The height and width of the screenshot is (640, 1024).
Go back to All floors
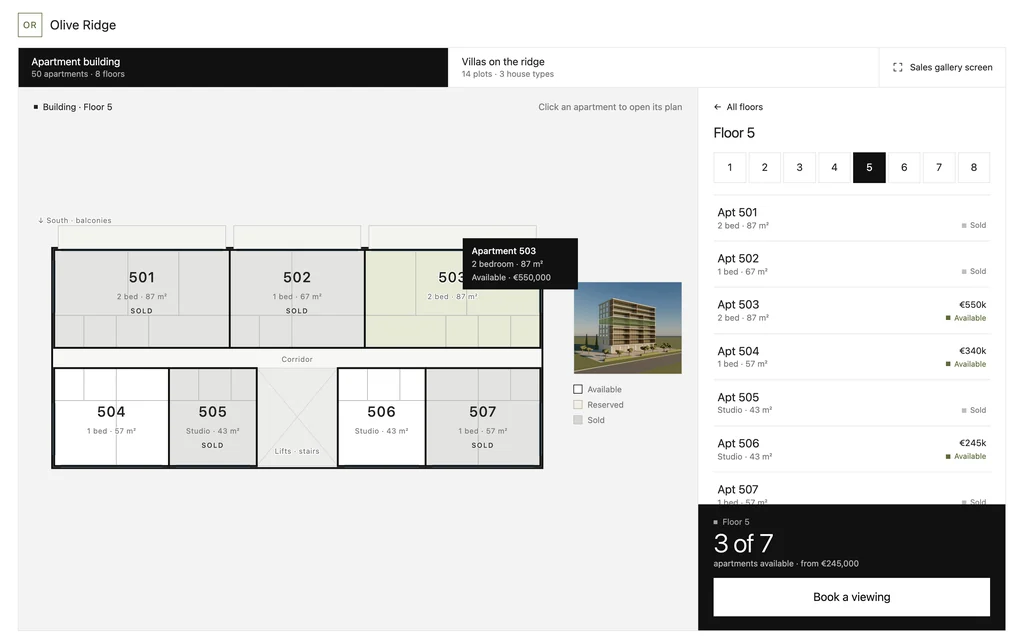(739, 107)
